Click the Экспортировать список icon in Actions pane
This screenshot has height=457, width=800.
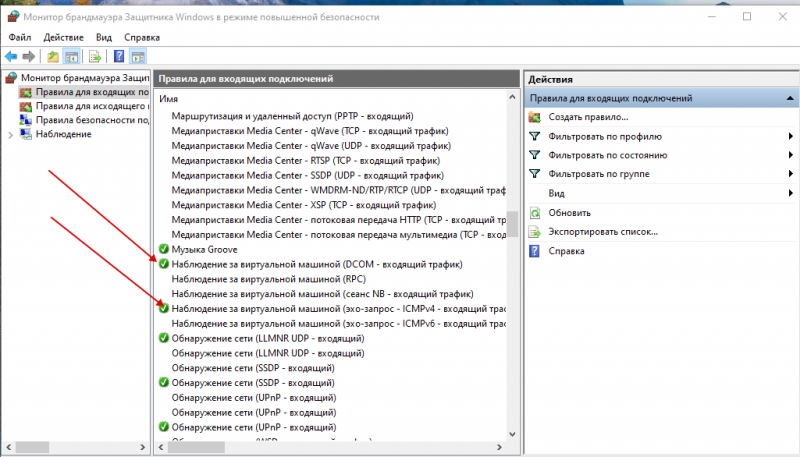click(535, 231)
